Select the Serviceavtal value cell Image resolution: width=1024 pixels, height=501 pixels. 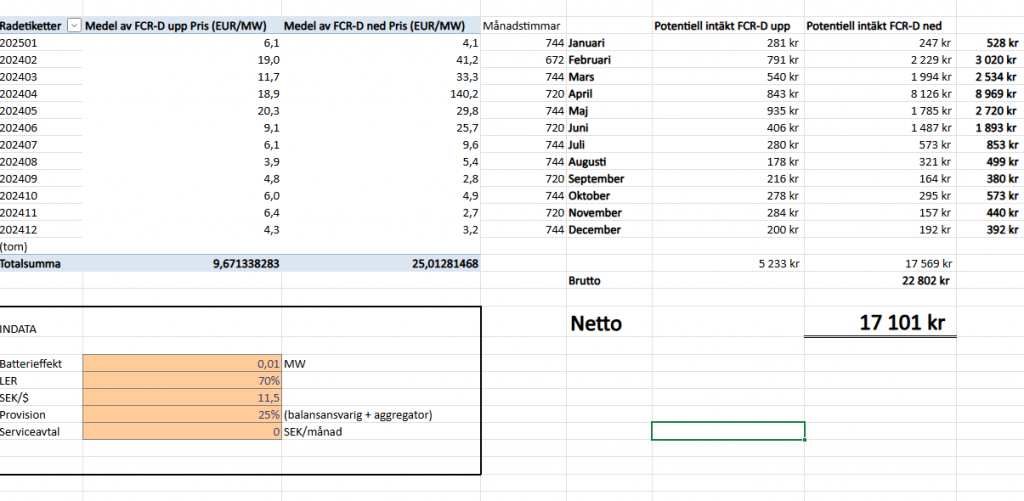tap(183, 431)
